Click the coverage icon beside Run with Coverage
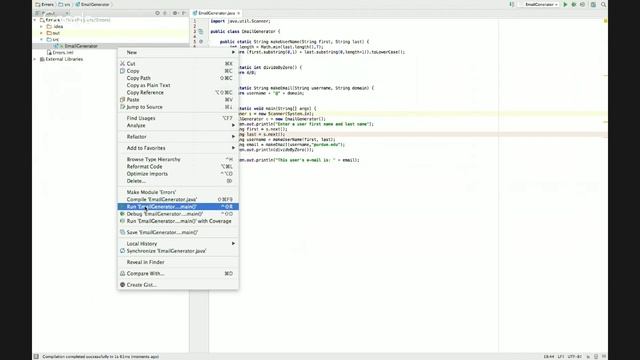 [122, 221]
